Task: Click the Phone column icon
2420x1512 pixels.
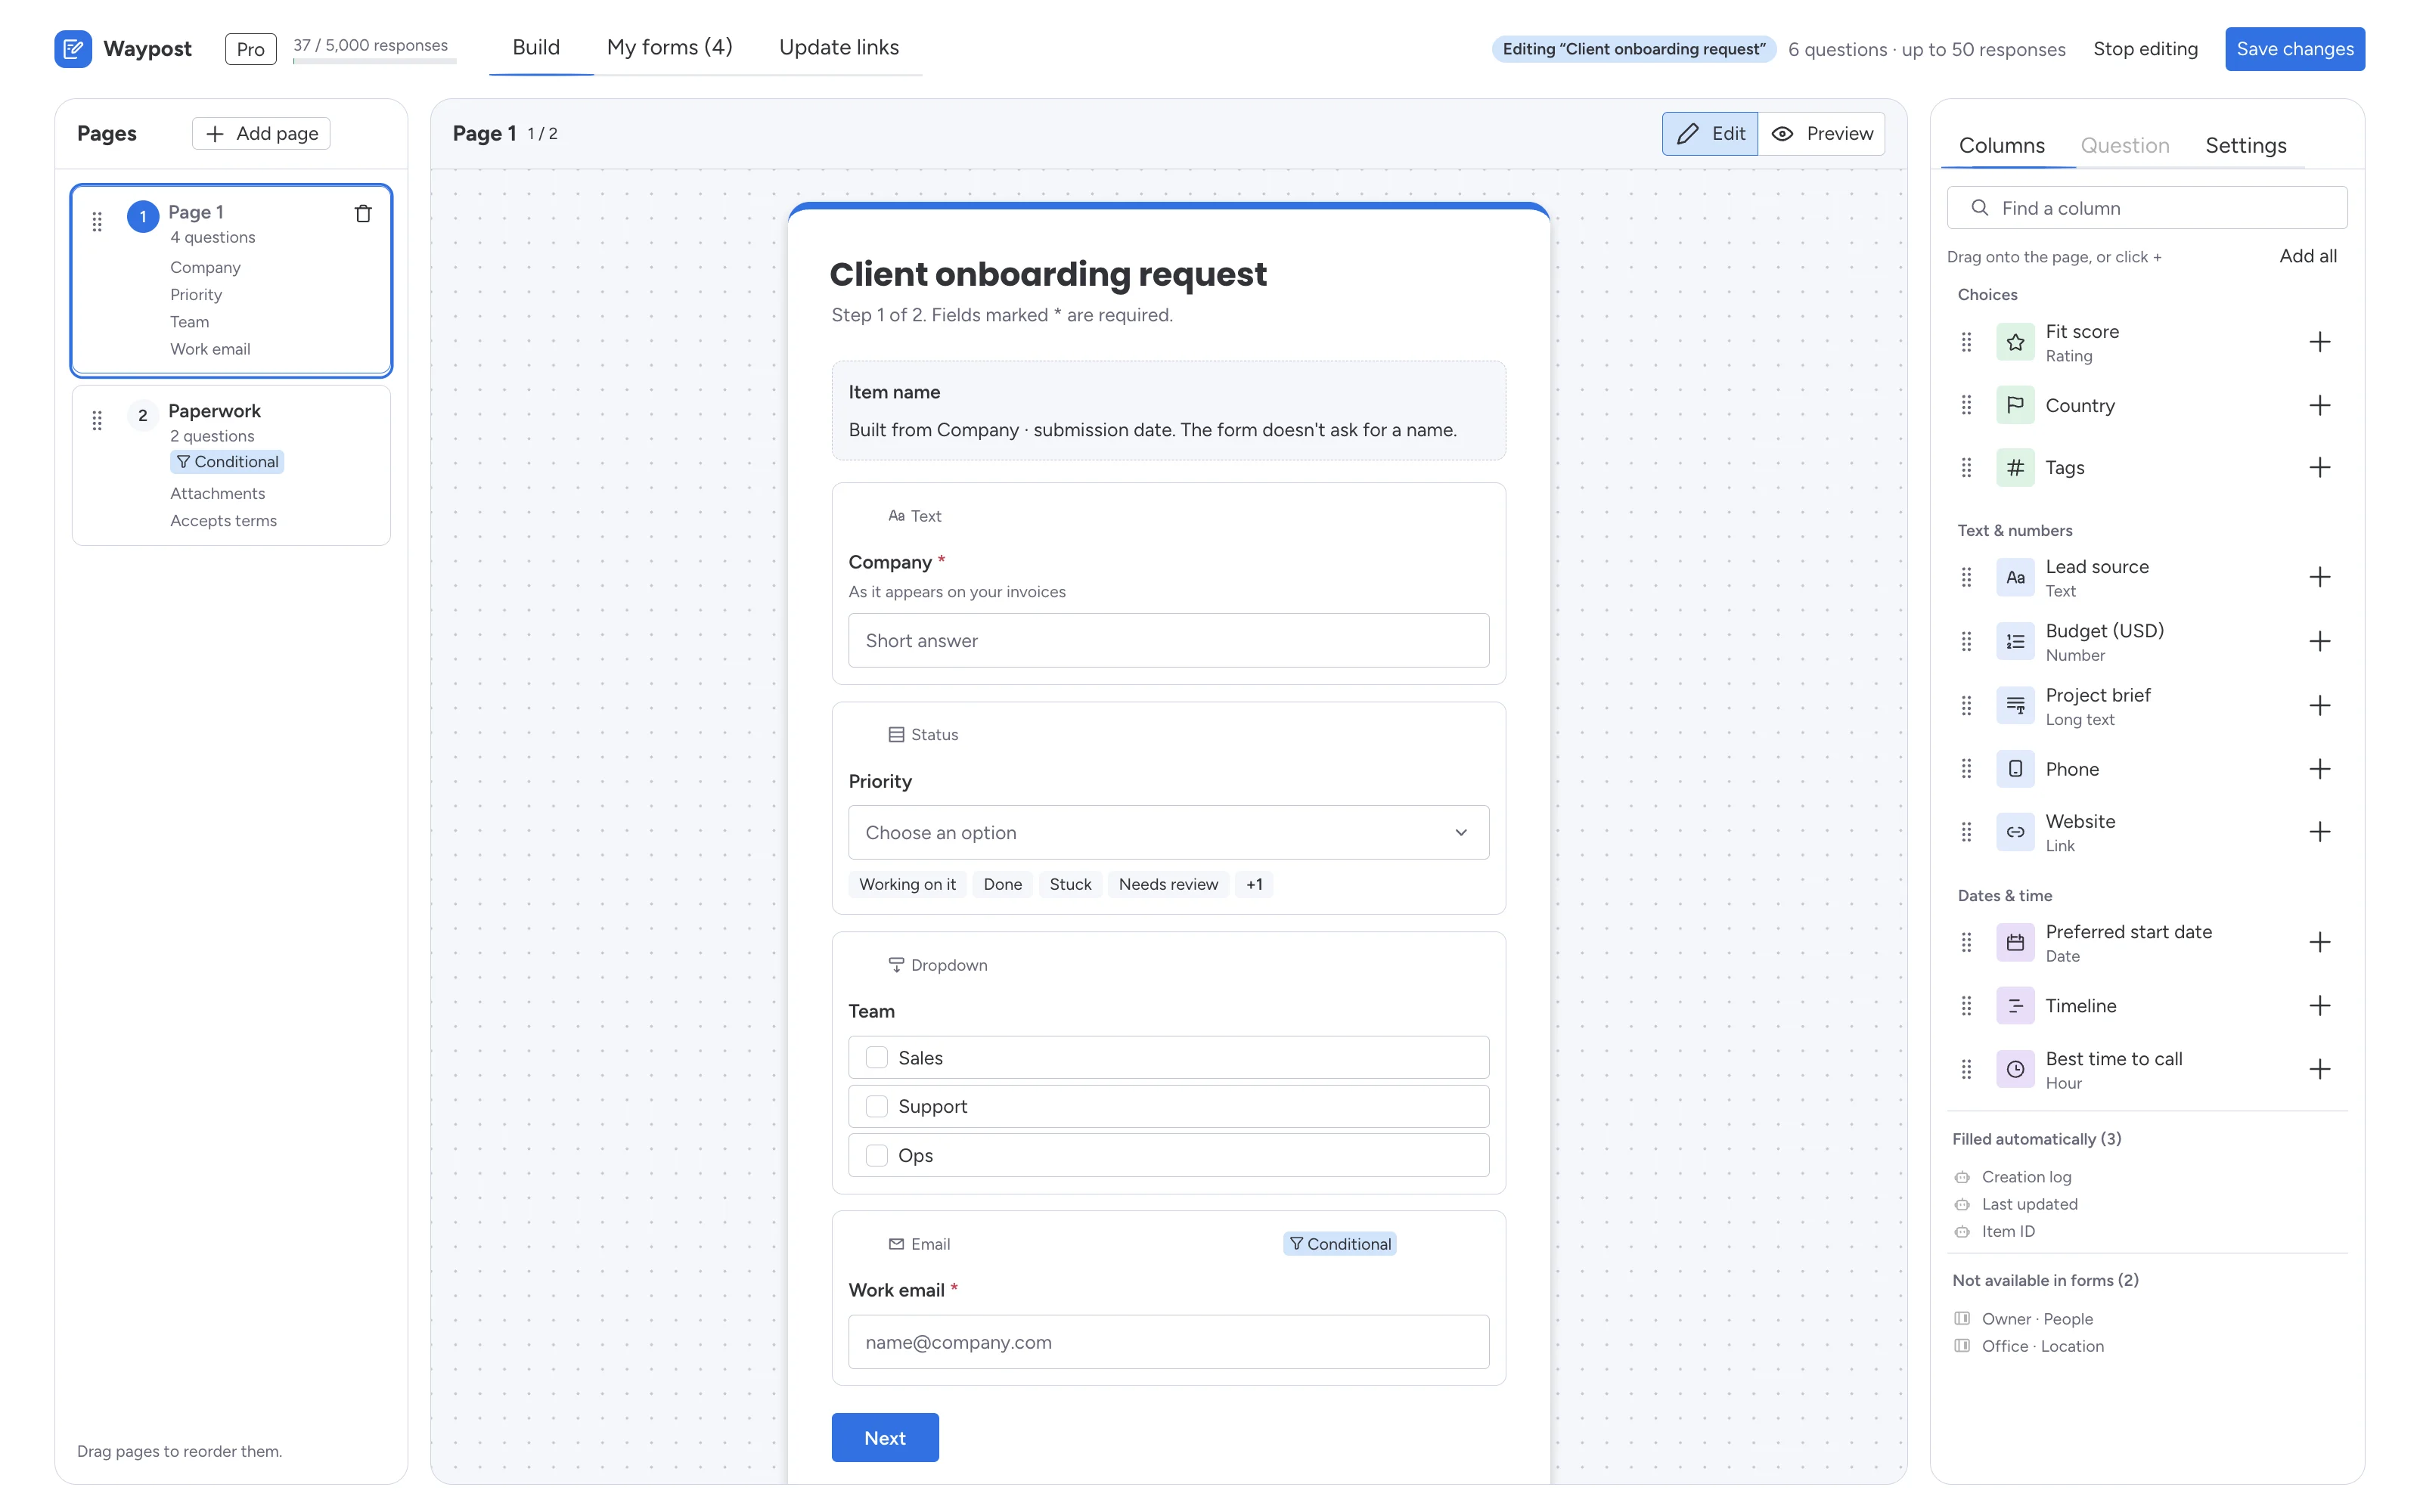Action: (x=2015, y=769)
